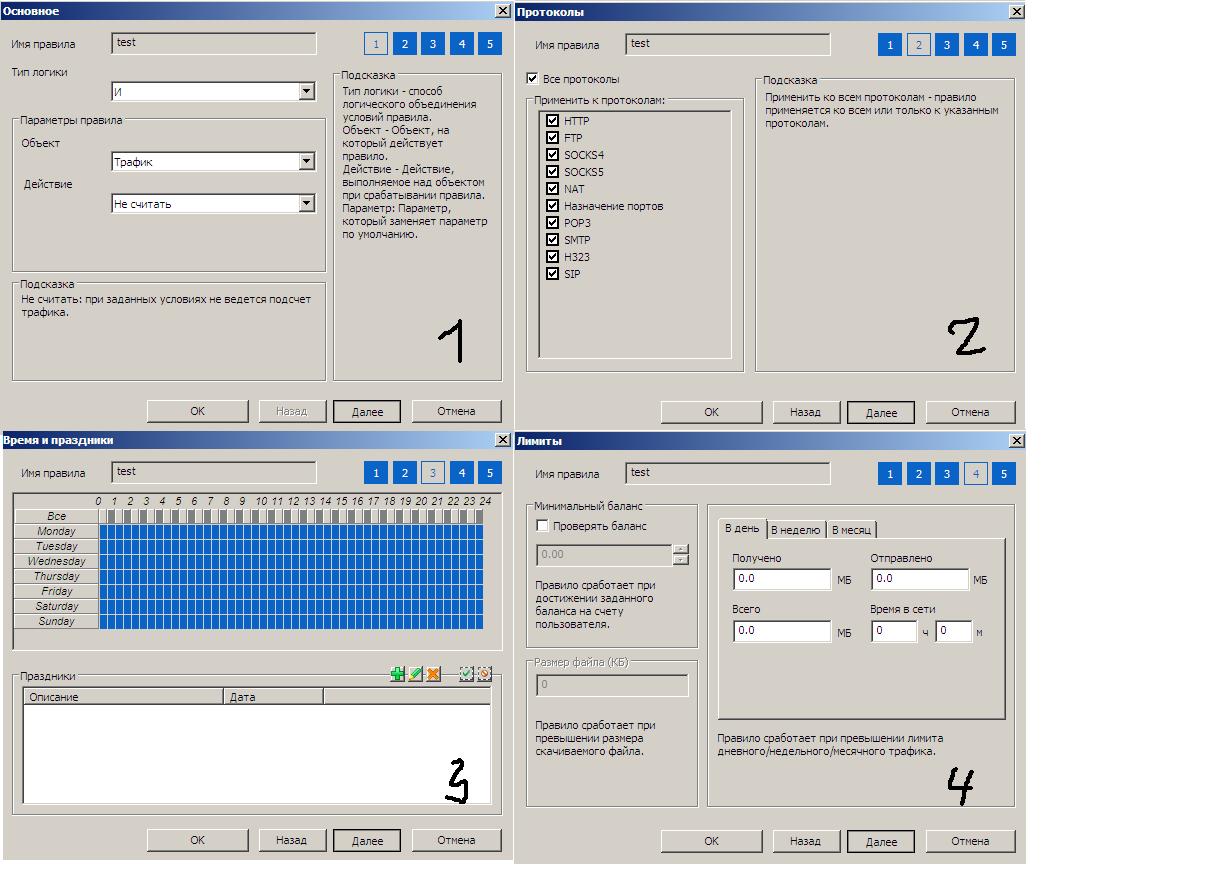Viewport: 1216px width, 877px height.
Task: Uncheck the NAT protocol
Action: [552, 189]
